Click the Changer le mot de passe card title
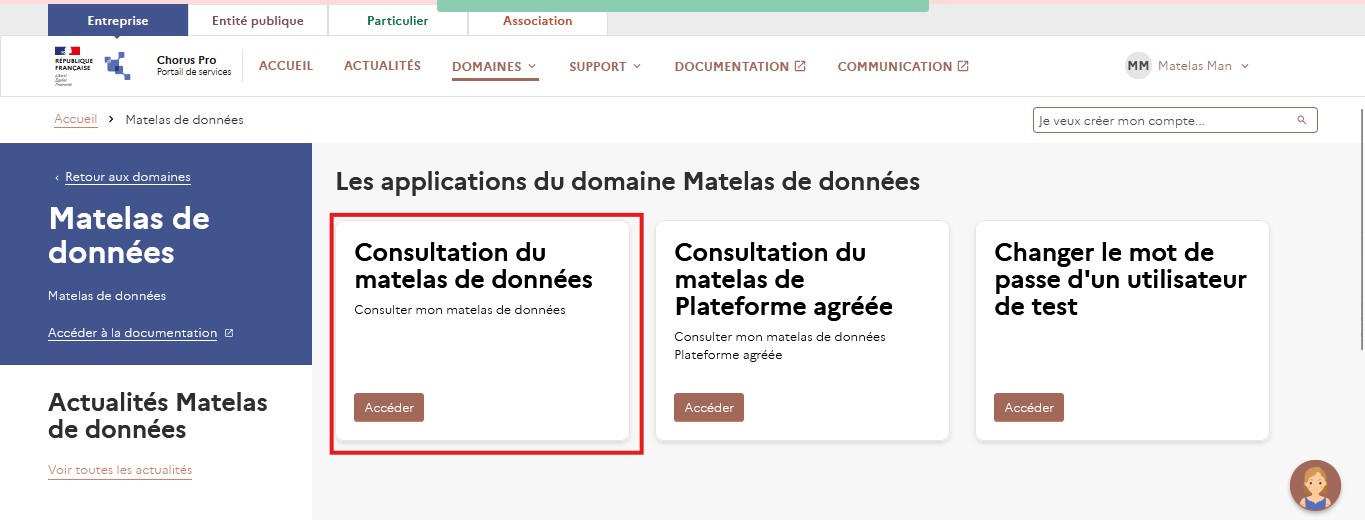1365x520 pixels. pos(1121,279)
